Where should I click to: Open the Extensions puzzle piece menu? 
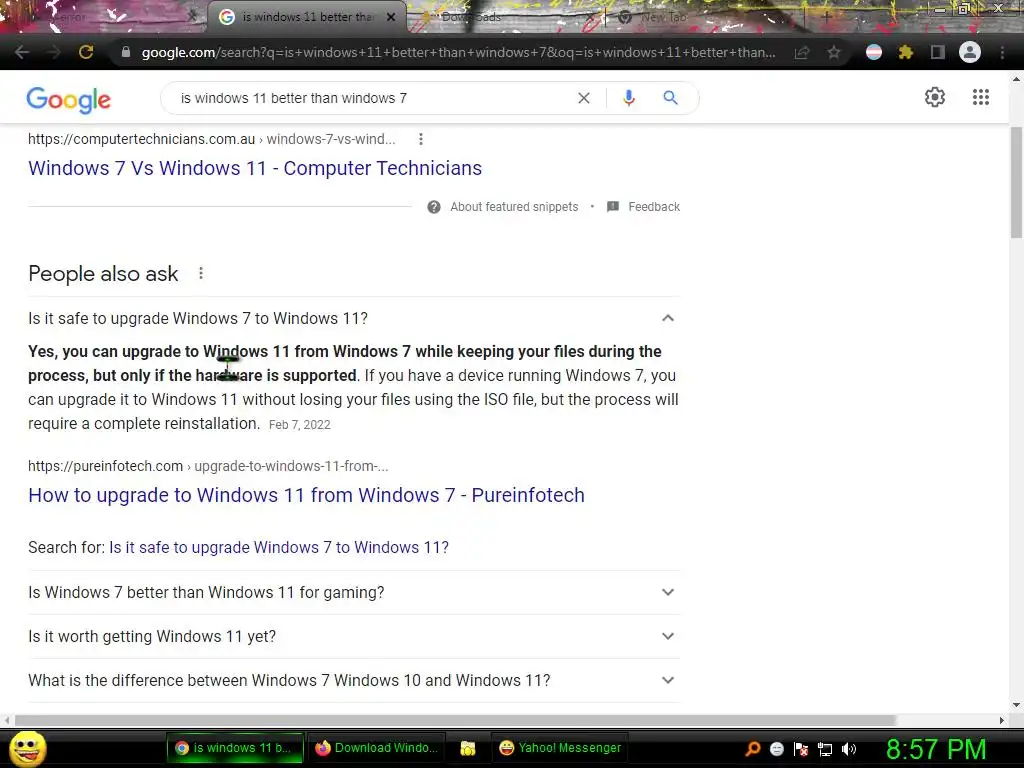pos(906,52)
